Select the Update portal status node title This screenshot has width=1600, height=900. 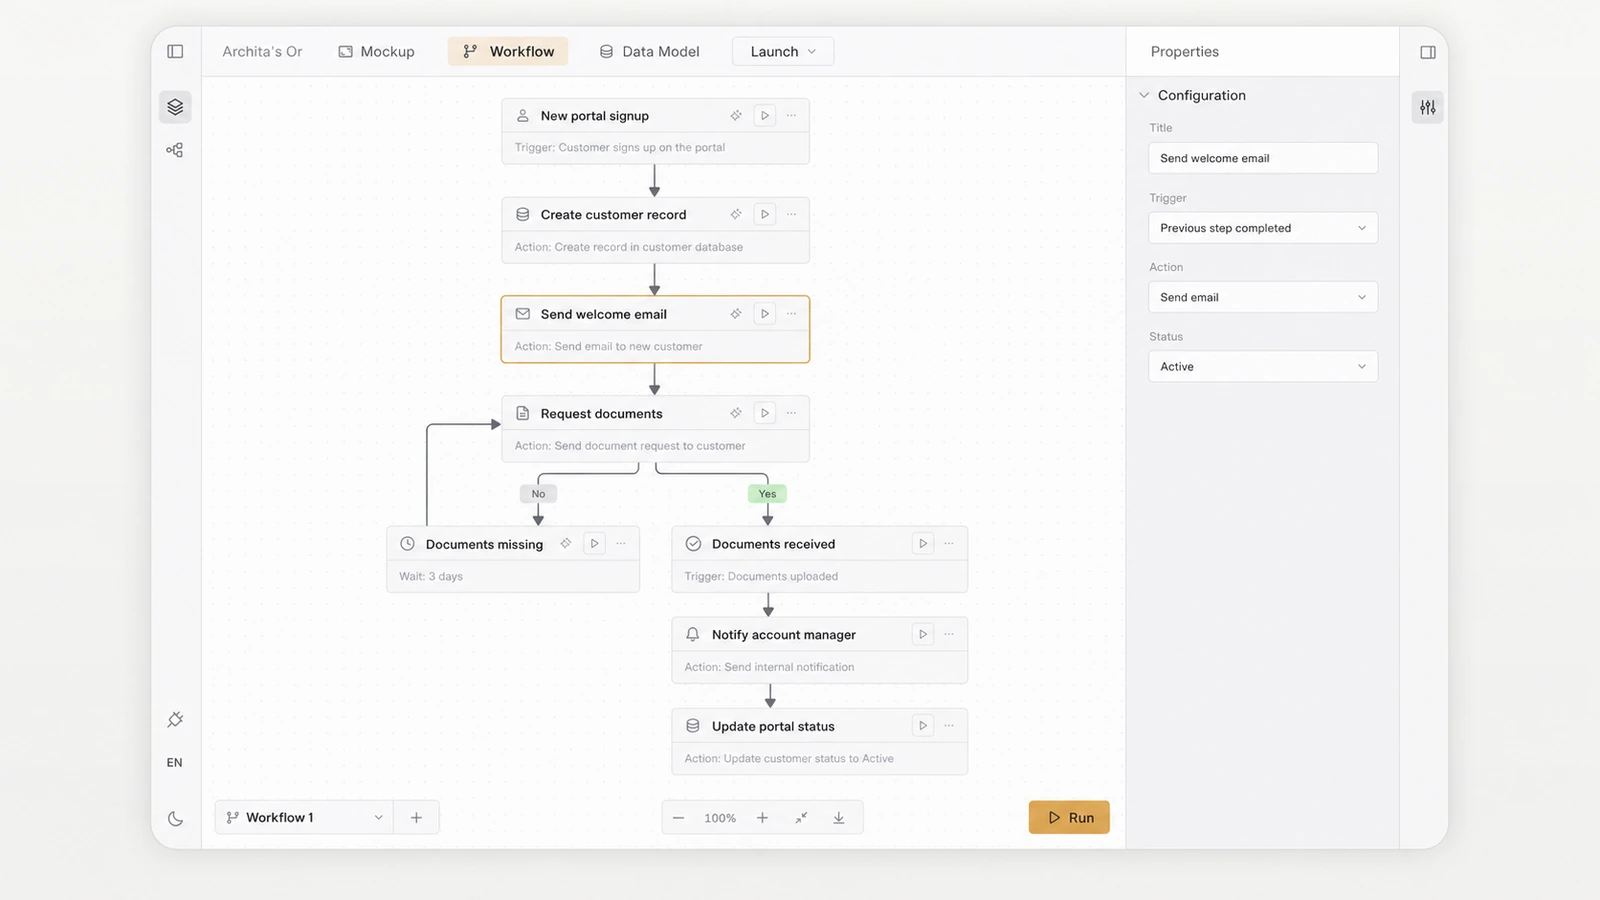coord(773,726)
